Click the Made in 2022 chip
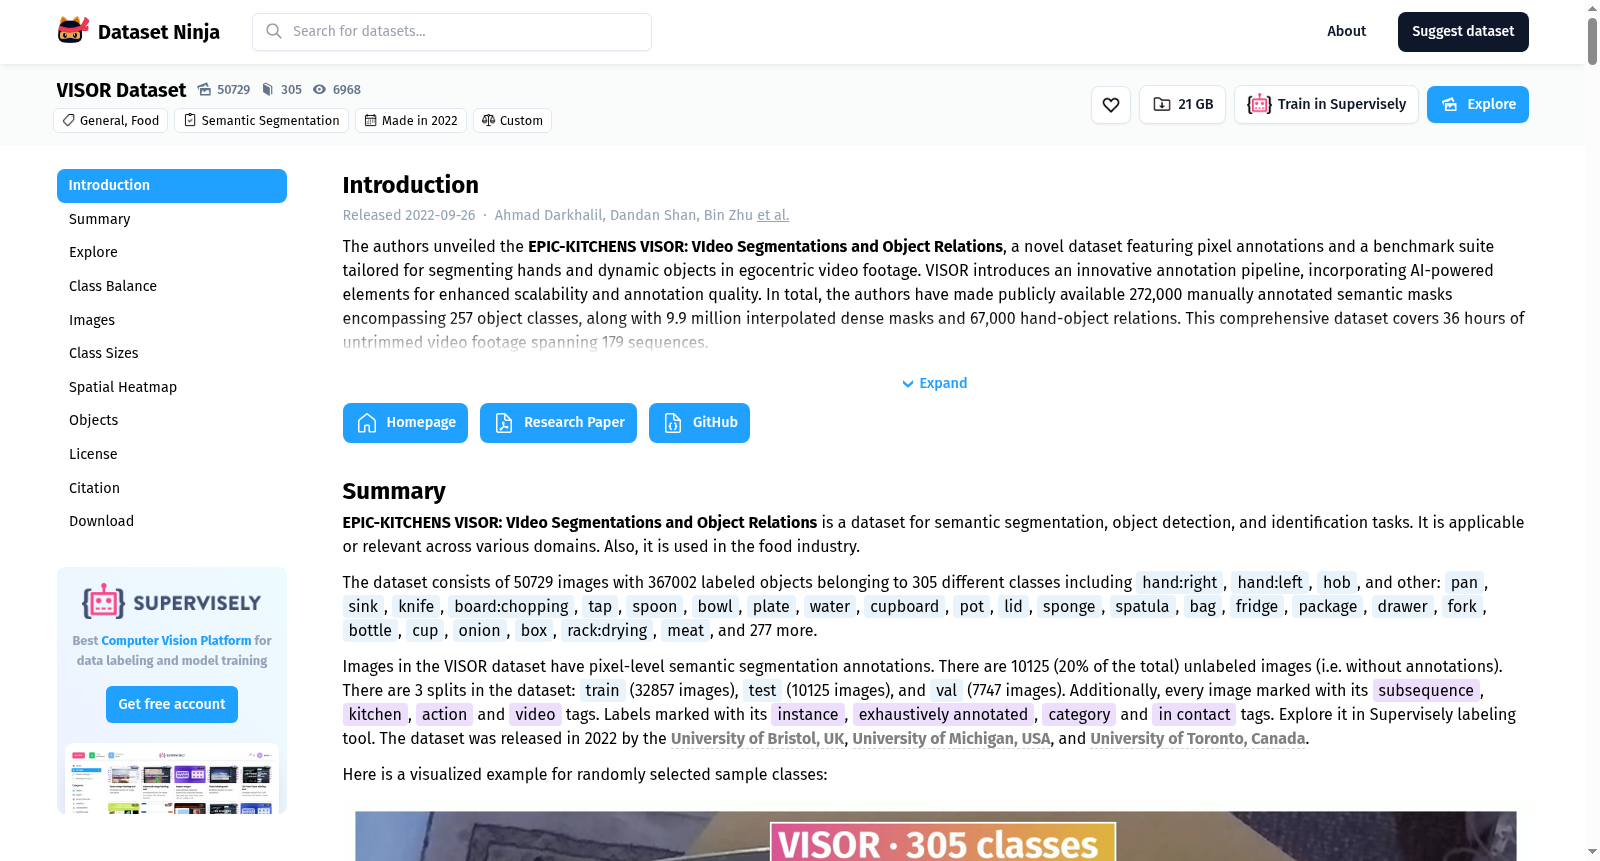This screenshot has height=861, width=1600. coord(410,121)
